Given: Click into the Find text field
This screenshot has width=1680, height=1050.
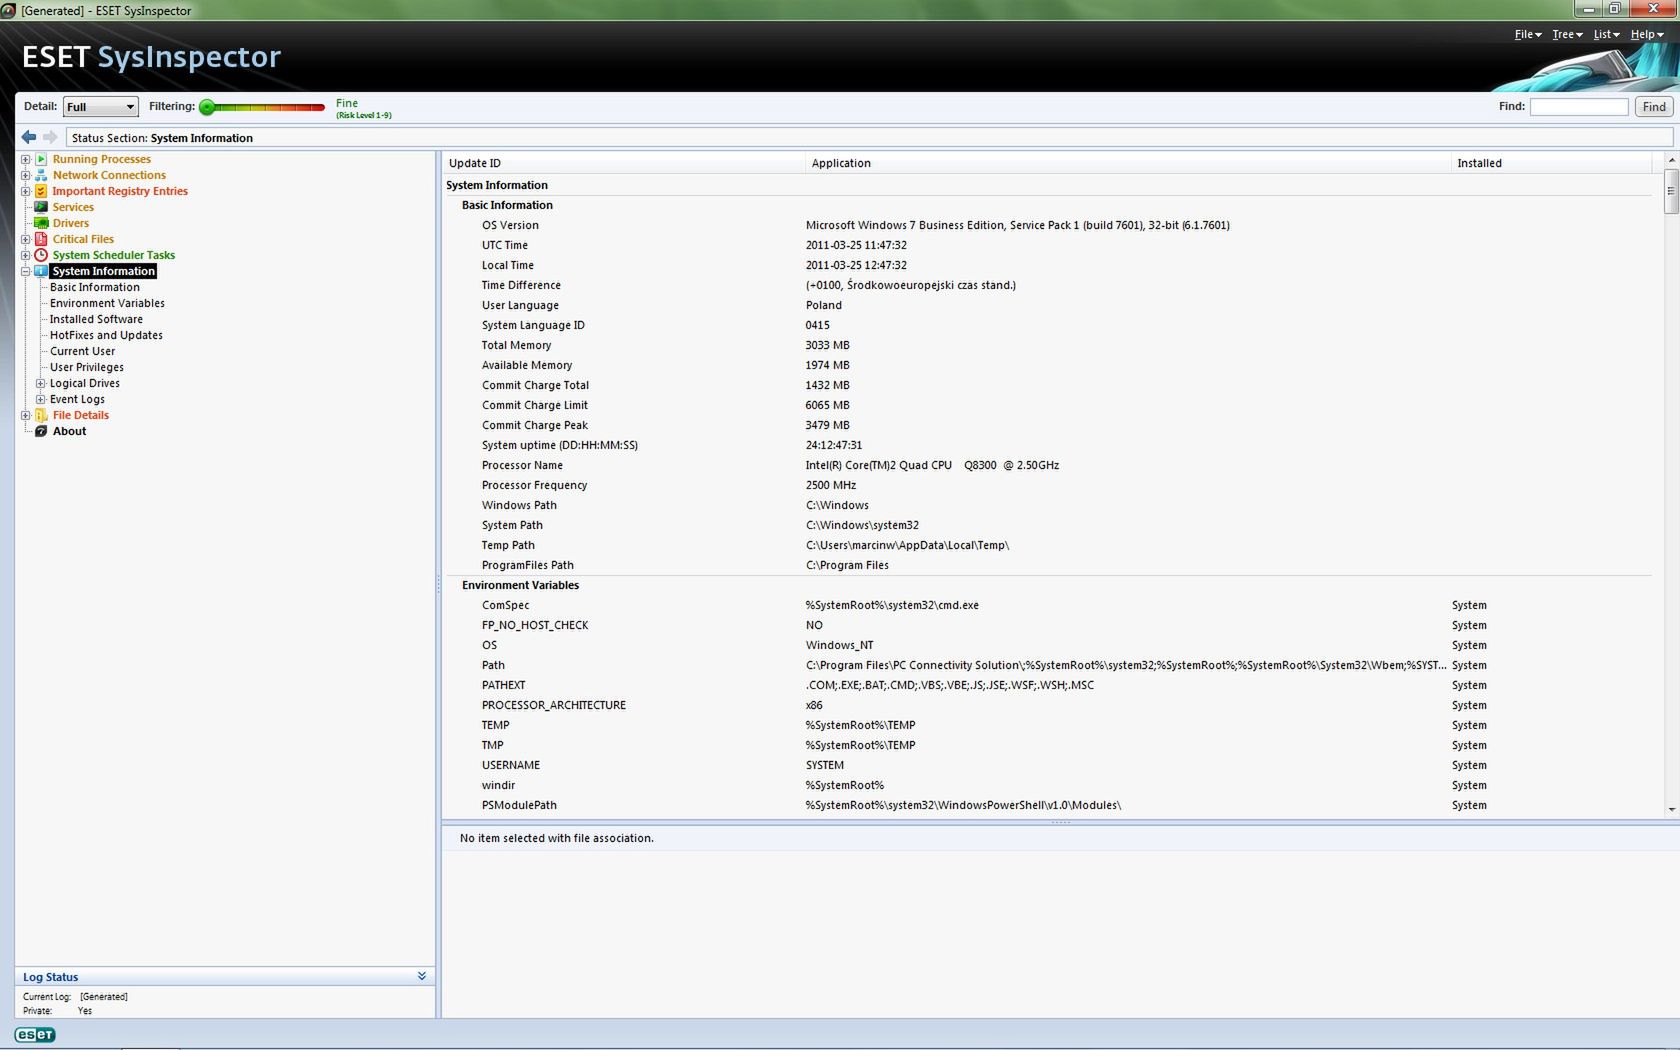Looking at the screenshot, I should click(1579, 106).
